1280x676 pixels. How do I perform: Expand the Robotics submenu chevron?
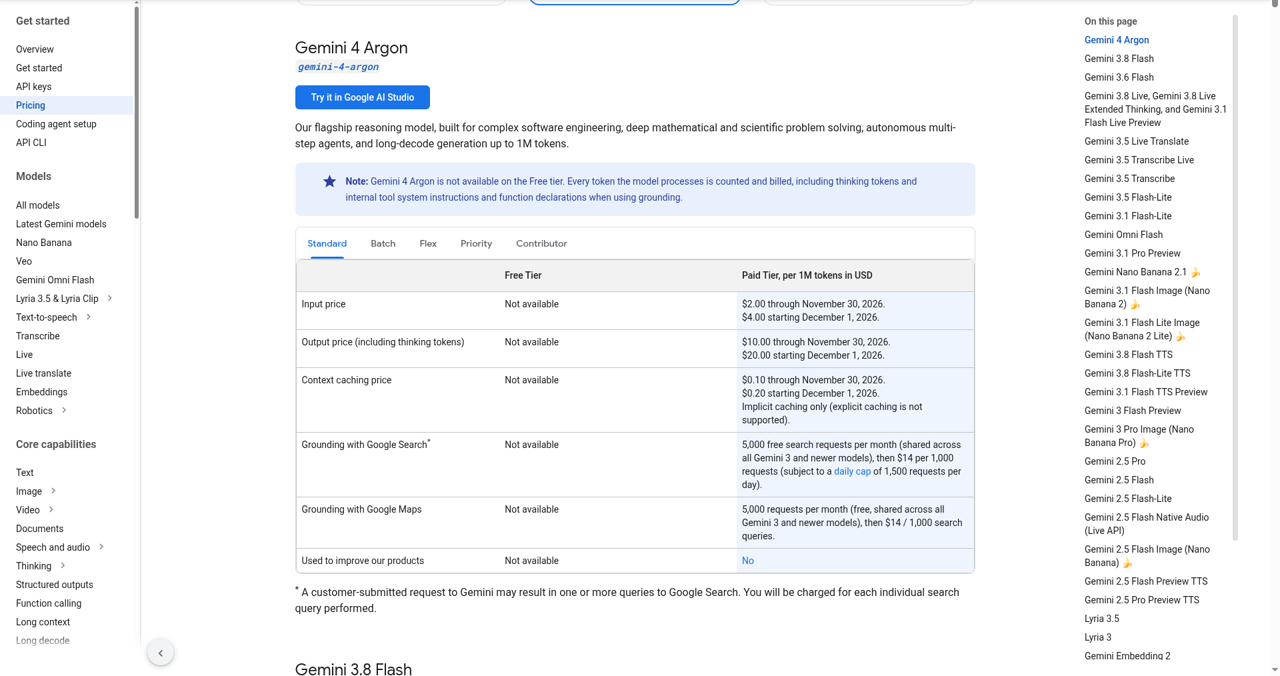64,410
